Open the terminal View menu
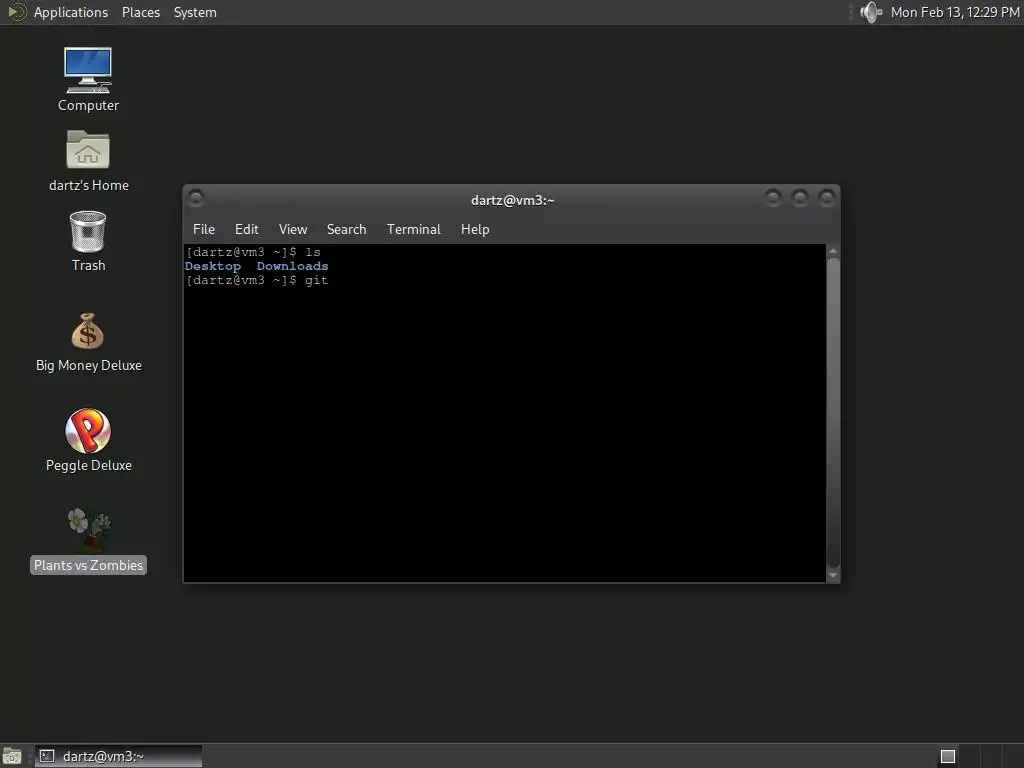The image size is (1024, 768). (x=293, y=229)
